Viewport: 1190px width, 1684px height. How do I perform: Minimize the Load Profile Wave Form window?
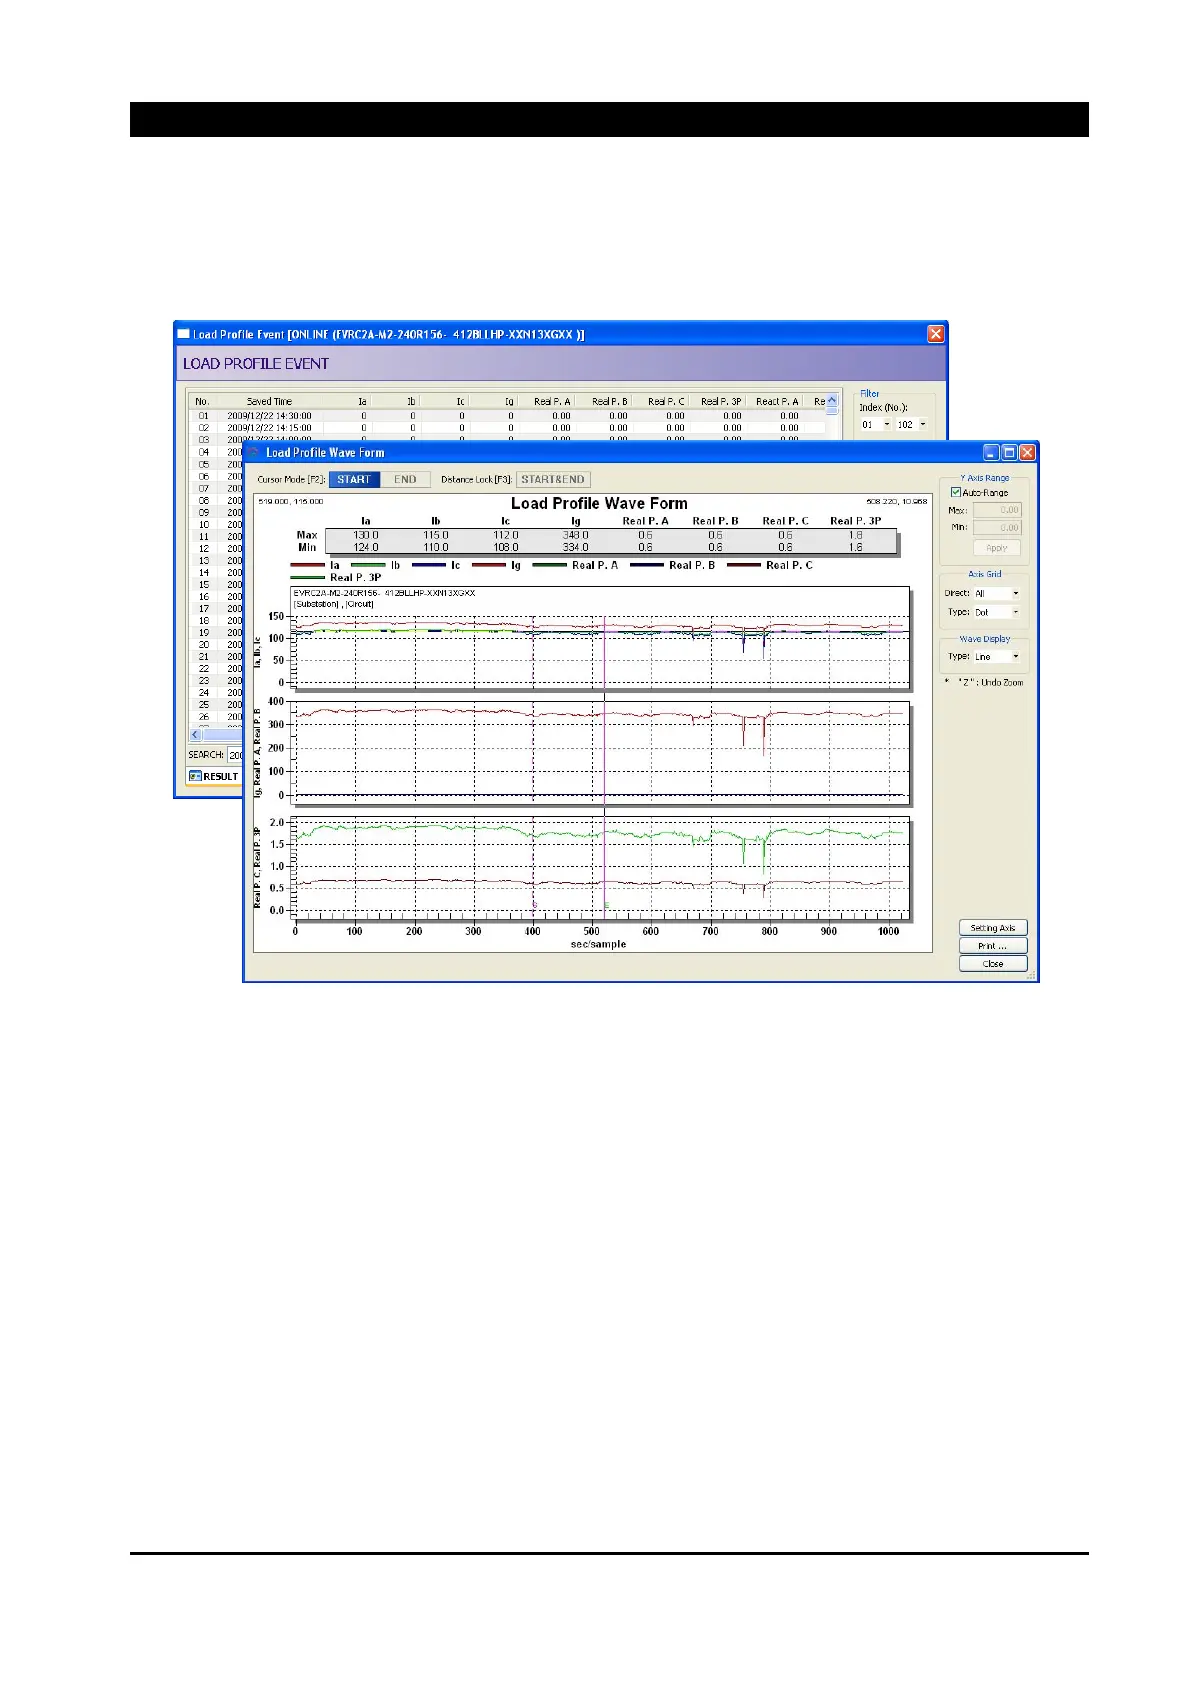(x=991, y=453)
